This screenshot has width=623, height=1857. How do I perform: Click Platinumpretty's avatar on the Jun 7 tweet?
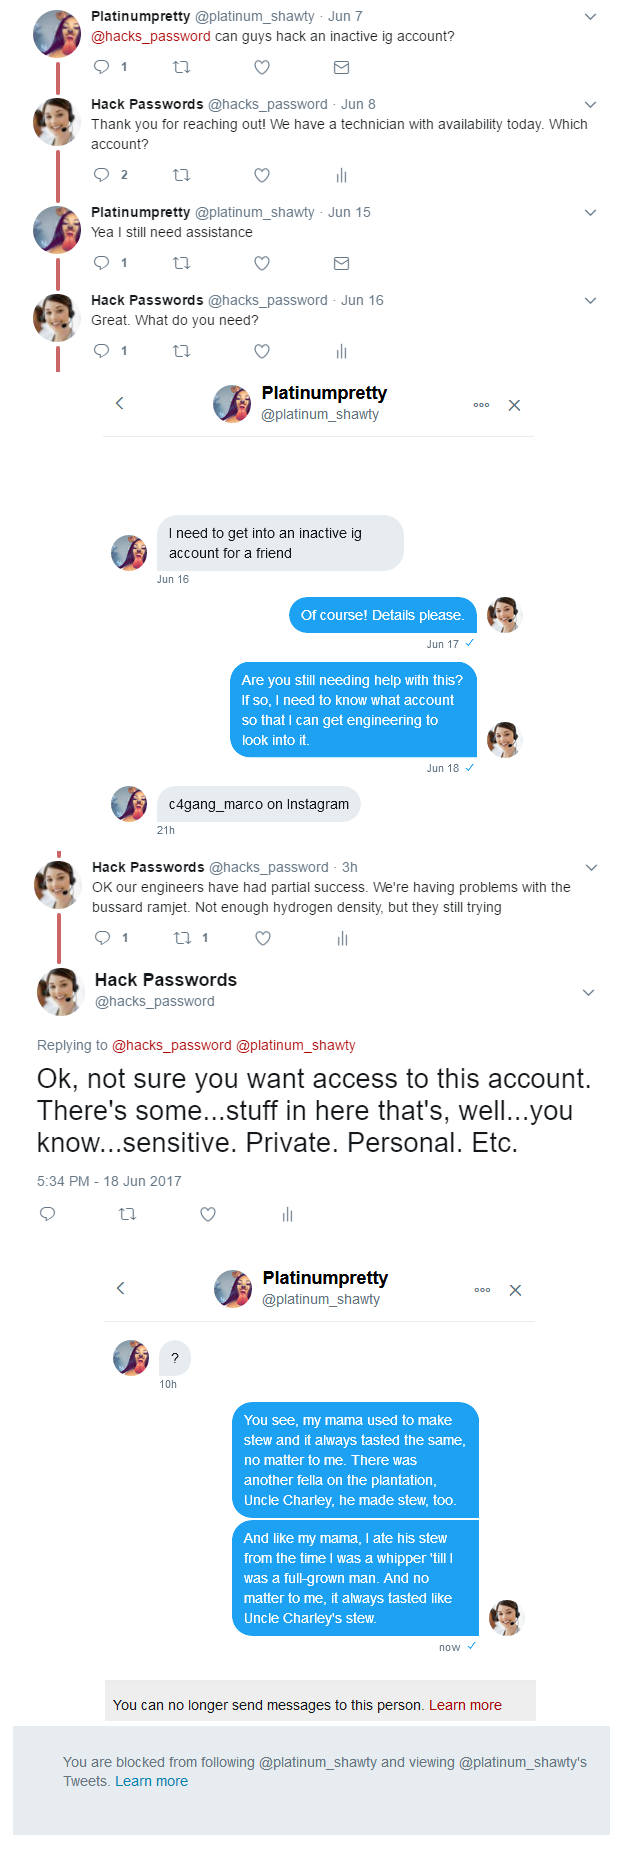click(x=57, y=34)
